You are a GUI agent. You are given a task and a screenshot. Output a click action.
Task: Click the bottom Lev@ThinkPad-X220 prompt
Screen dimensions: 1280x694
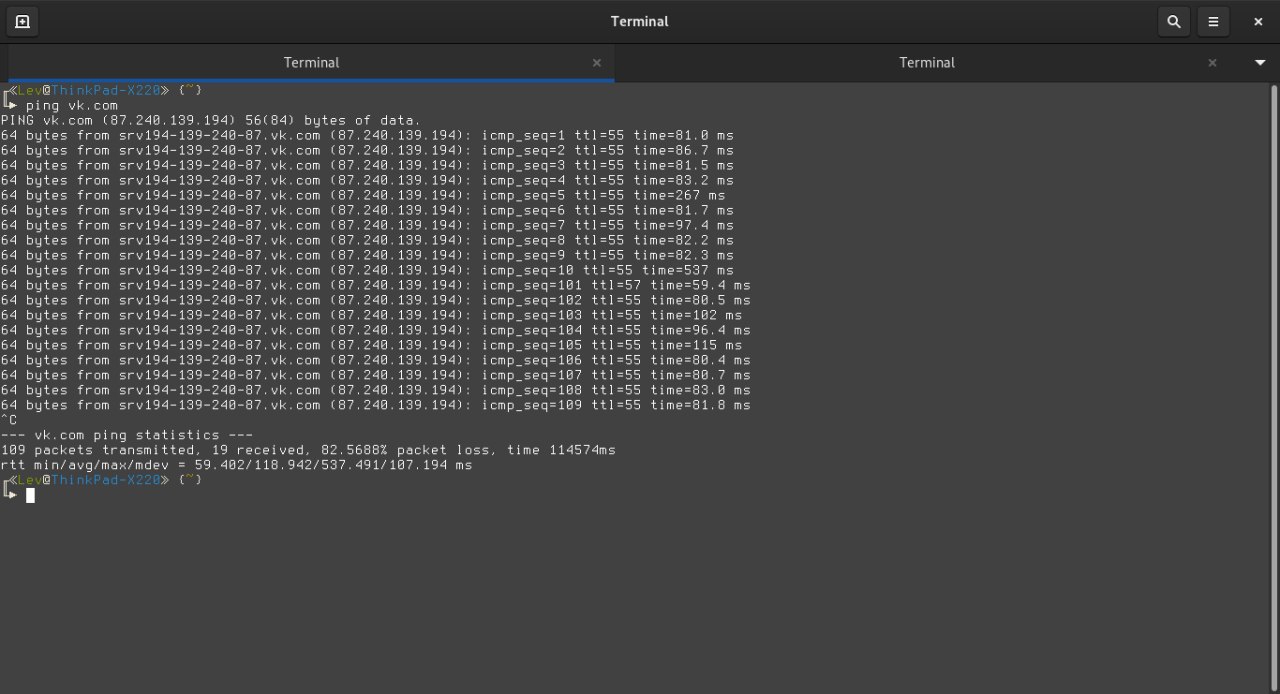click(103, 480)
